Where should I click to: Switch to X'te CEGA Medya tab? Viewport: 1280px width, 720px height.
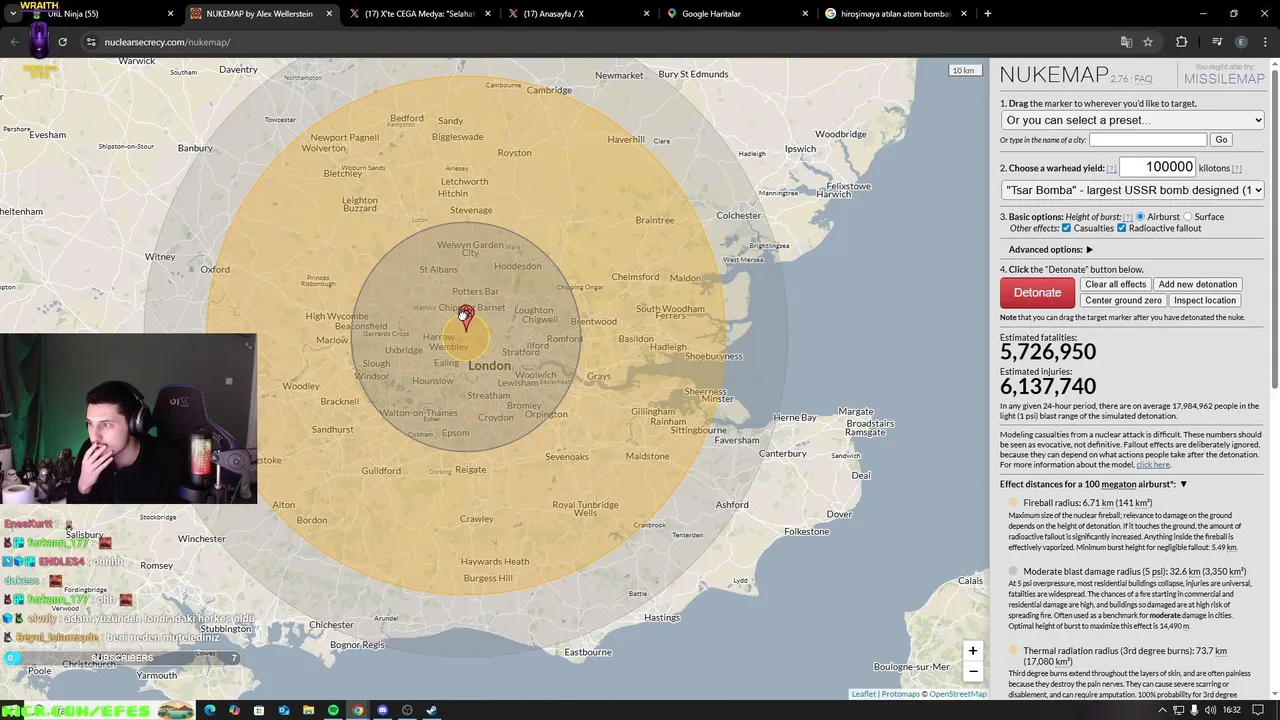tap(420, 14)
